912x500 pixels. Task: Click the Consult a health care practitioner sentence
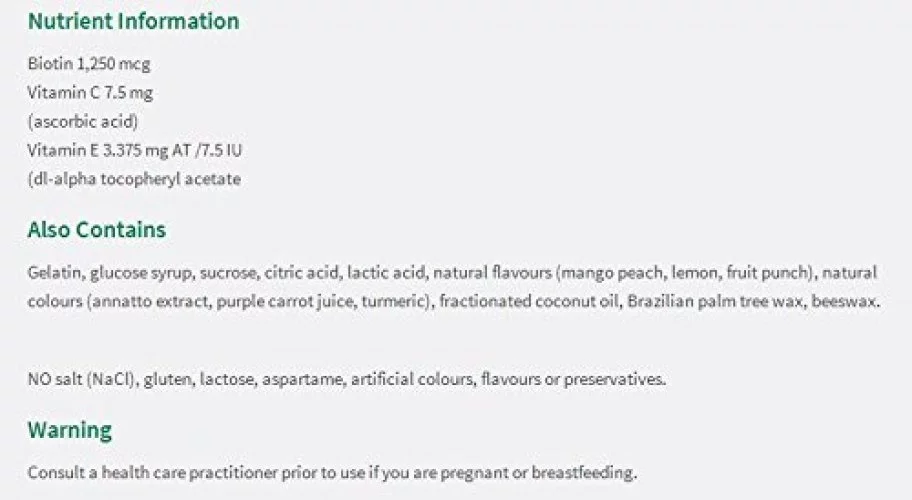coord(332,472)
